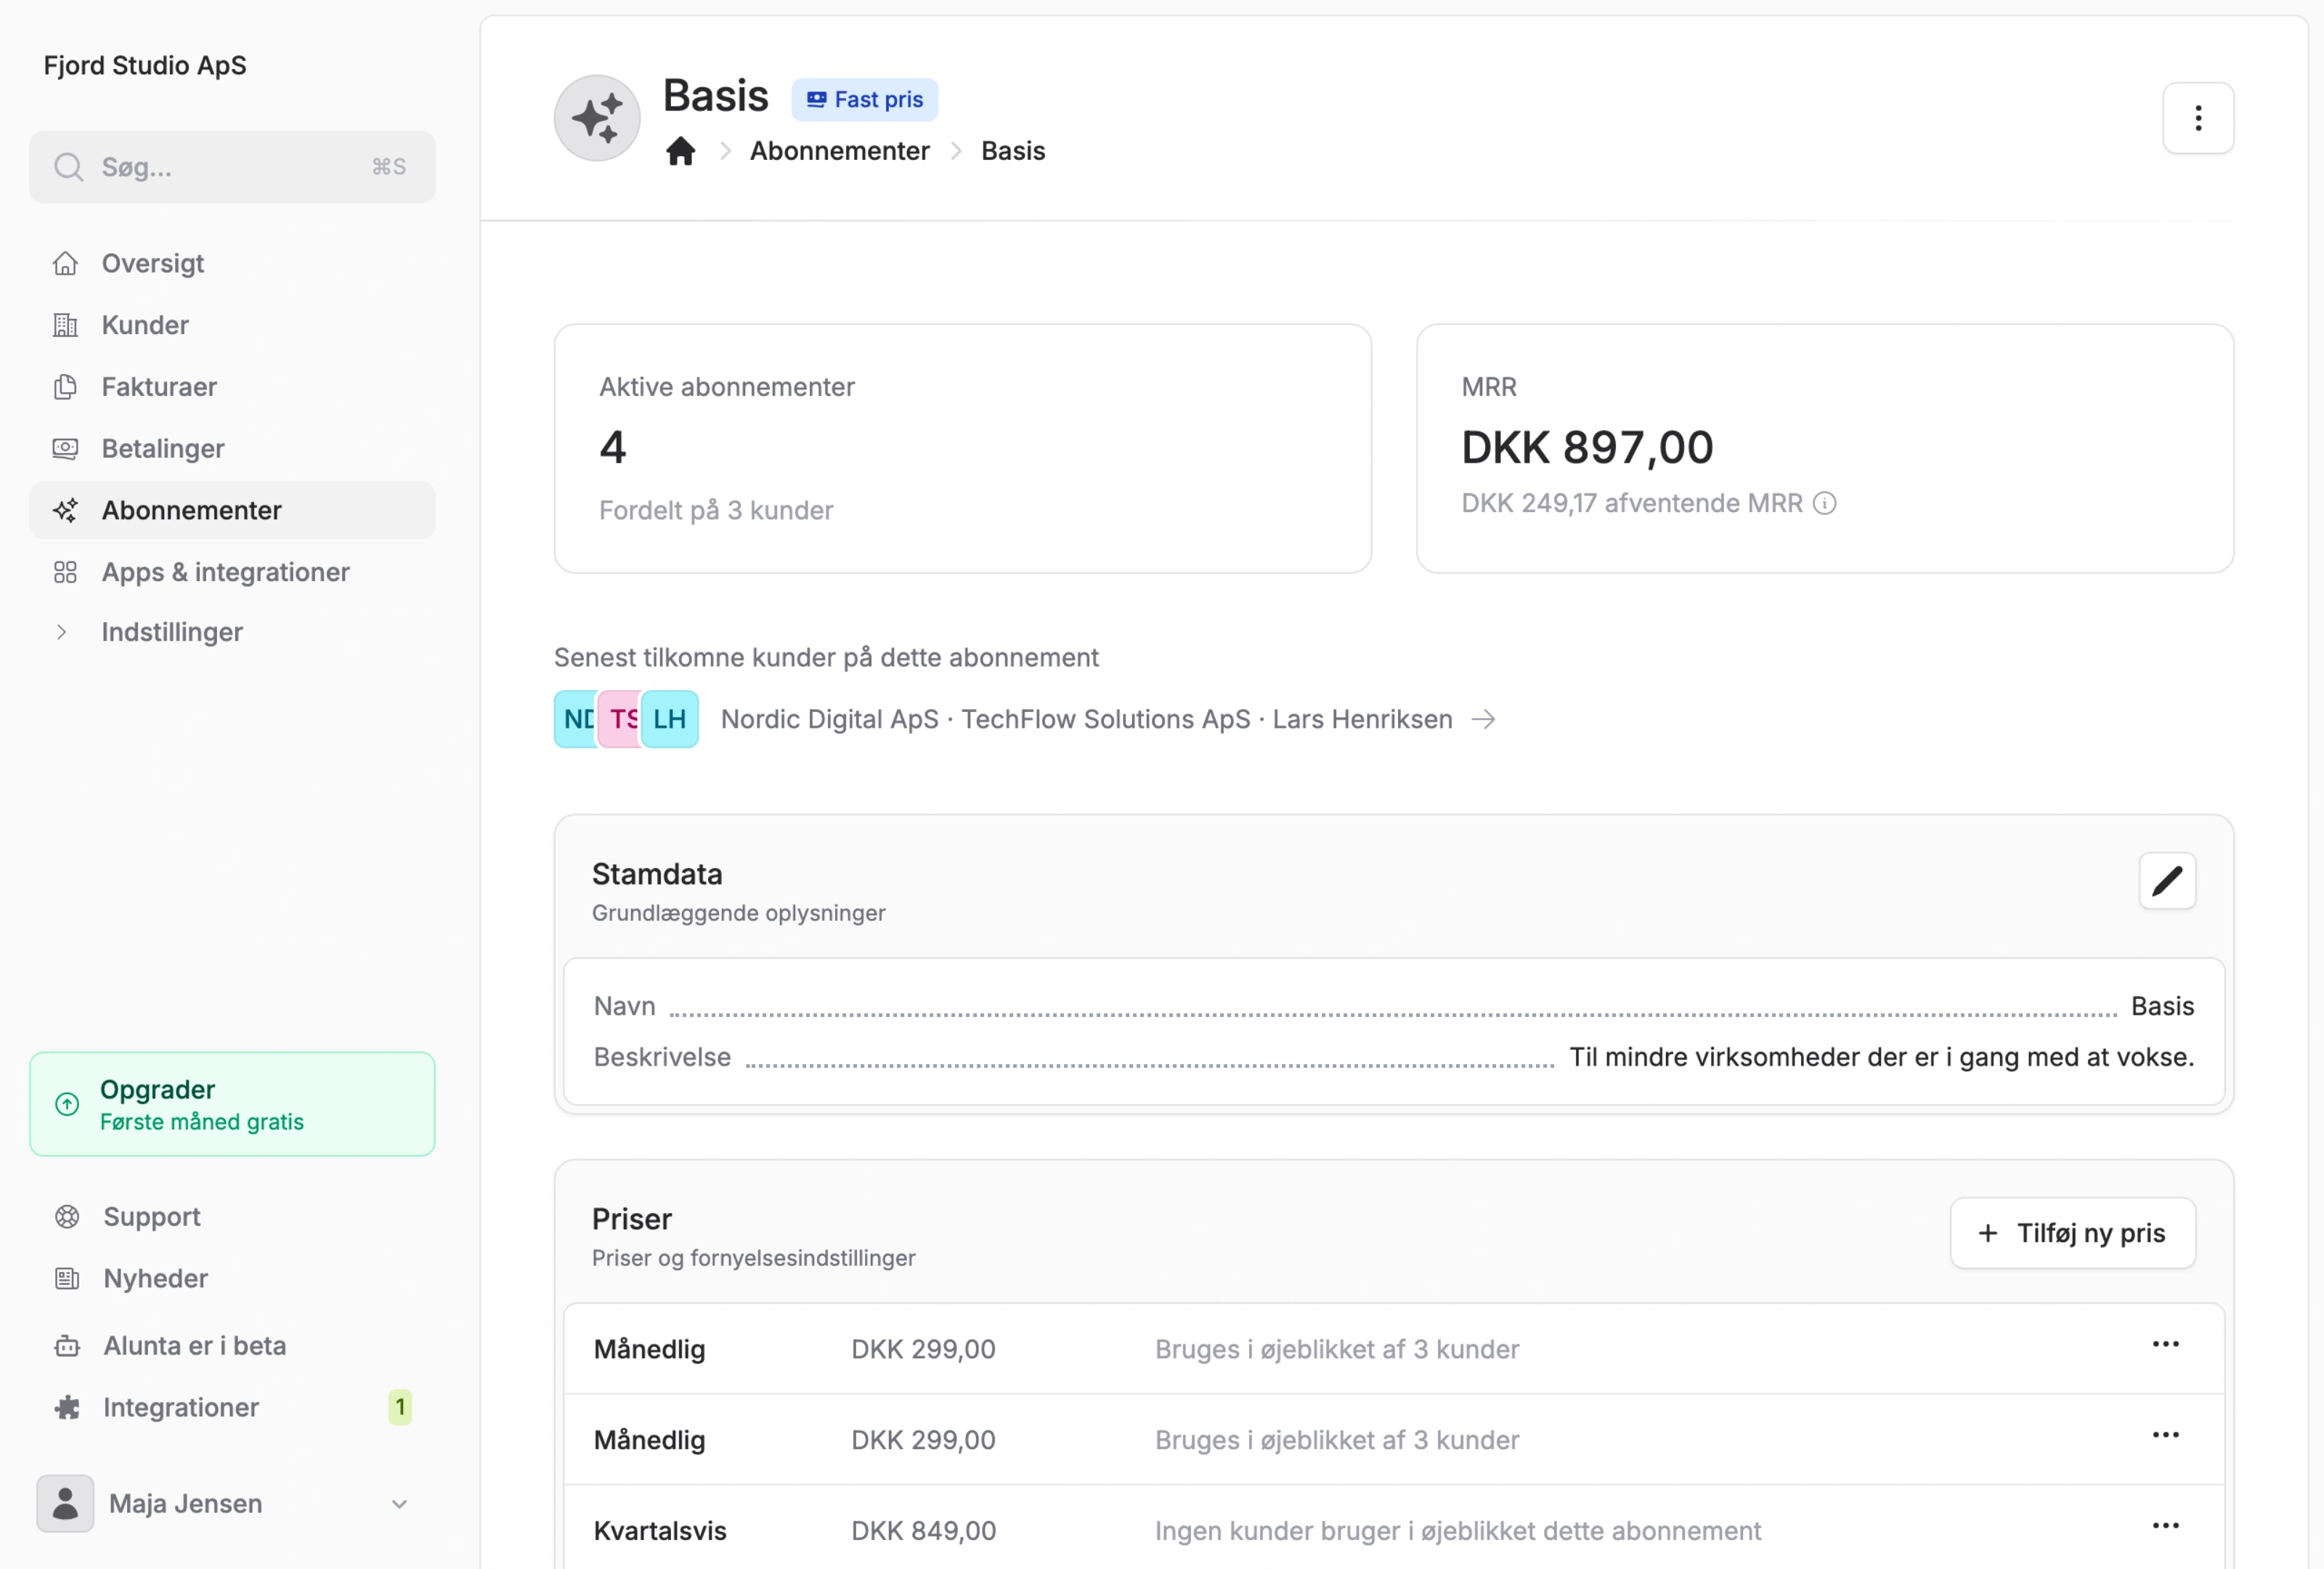Click the LH customer avatar
The image size is (2324, 1569).
(669, 719)
